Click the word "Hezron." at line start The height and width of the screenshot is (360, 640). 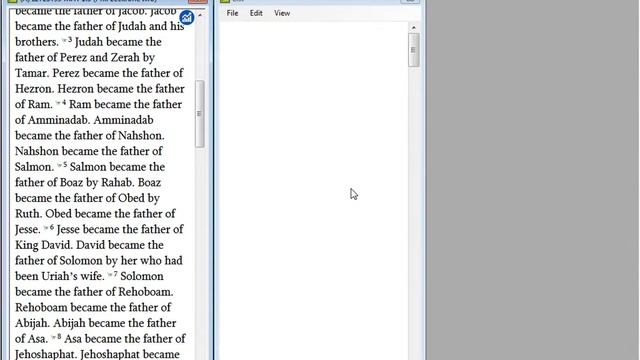pos(35,89)
